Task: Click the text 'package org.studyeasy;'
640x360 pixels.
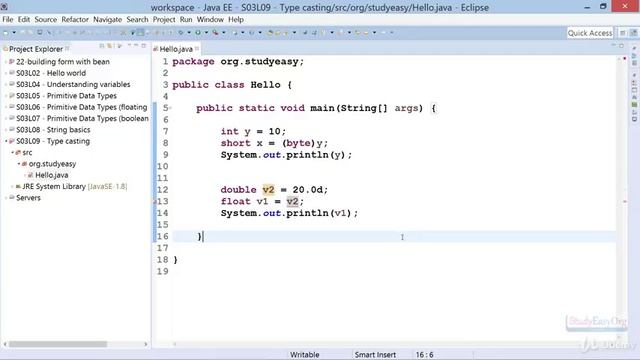Action: pyautogui.click(x=238, y=62)
